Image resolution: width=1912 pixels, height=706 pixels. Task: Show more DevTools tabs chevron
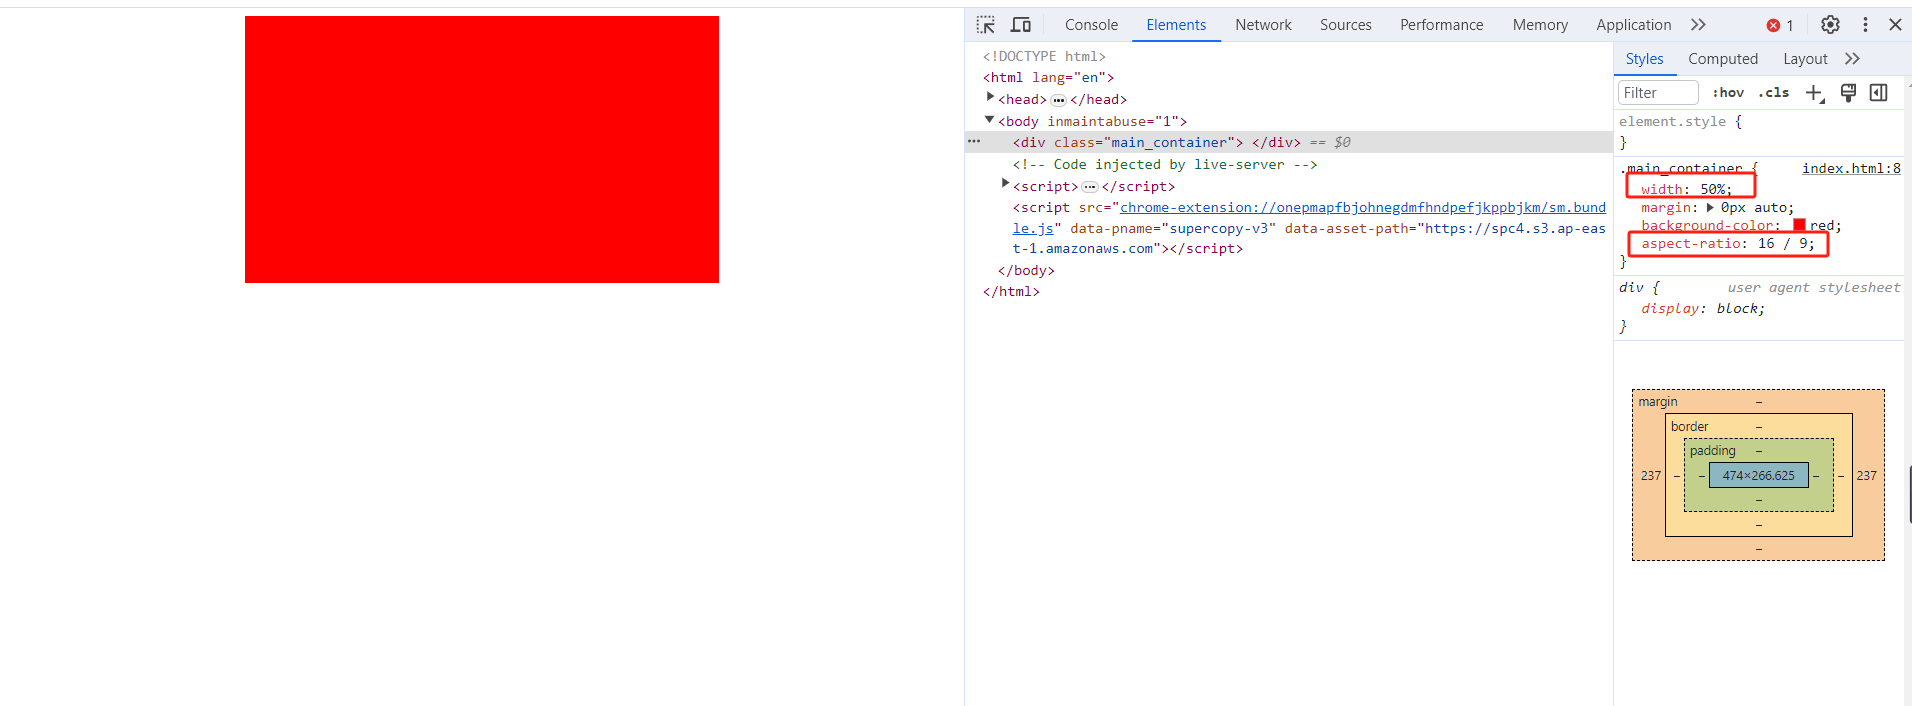[1698, 25]
